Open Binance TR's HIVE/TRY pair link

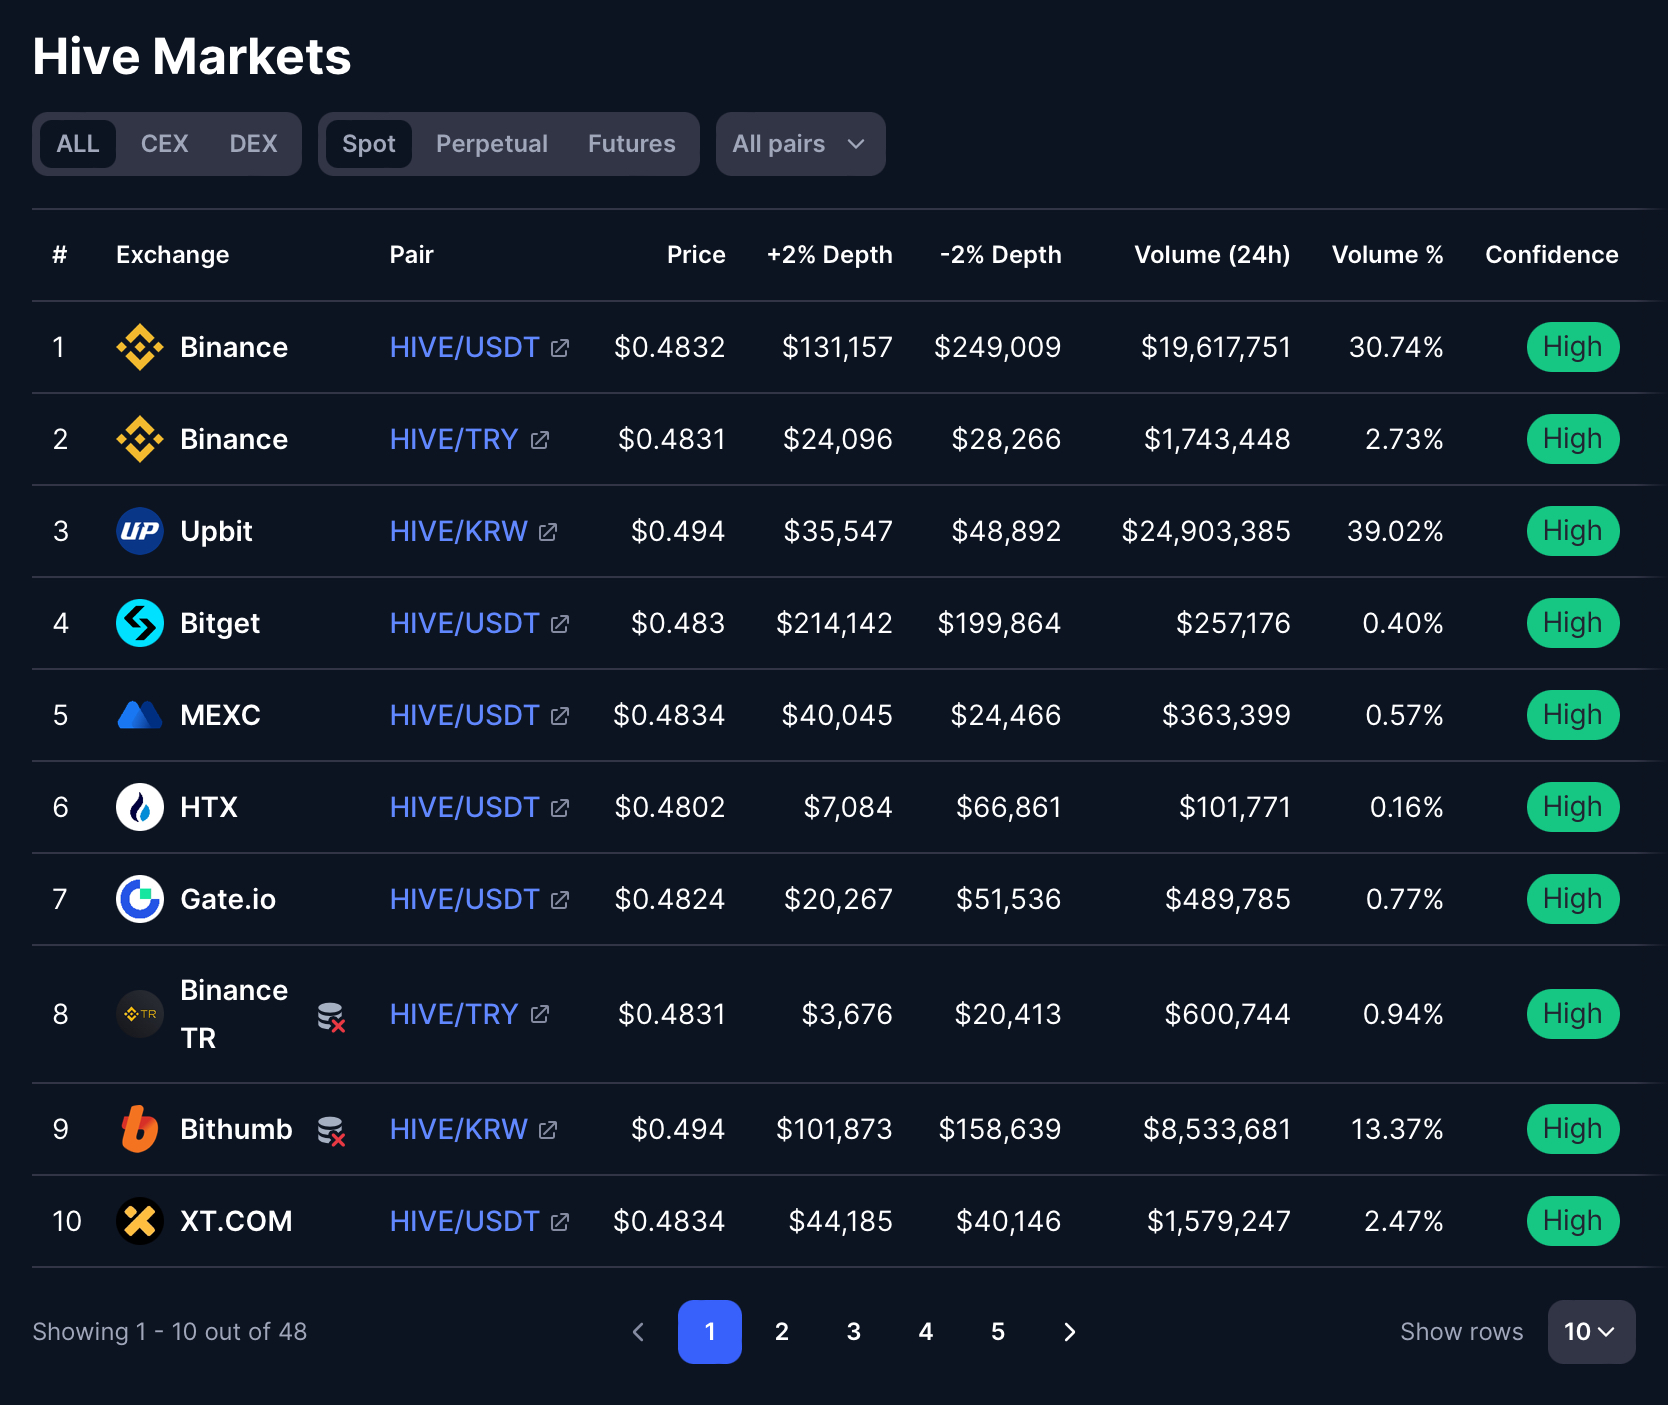coord(454,1014)
